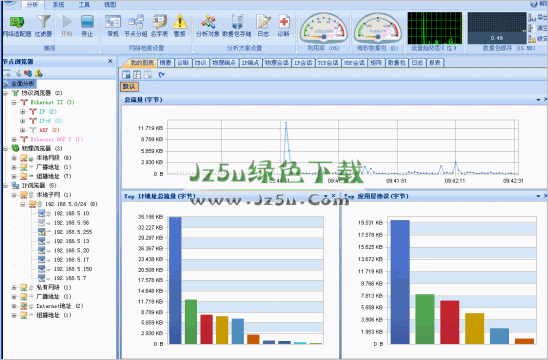
Task: Collapse the 192.168.5.0/24 subnet node
Action: [x=23, y=204]
